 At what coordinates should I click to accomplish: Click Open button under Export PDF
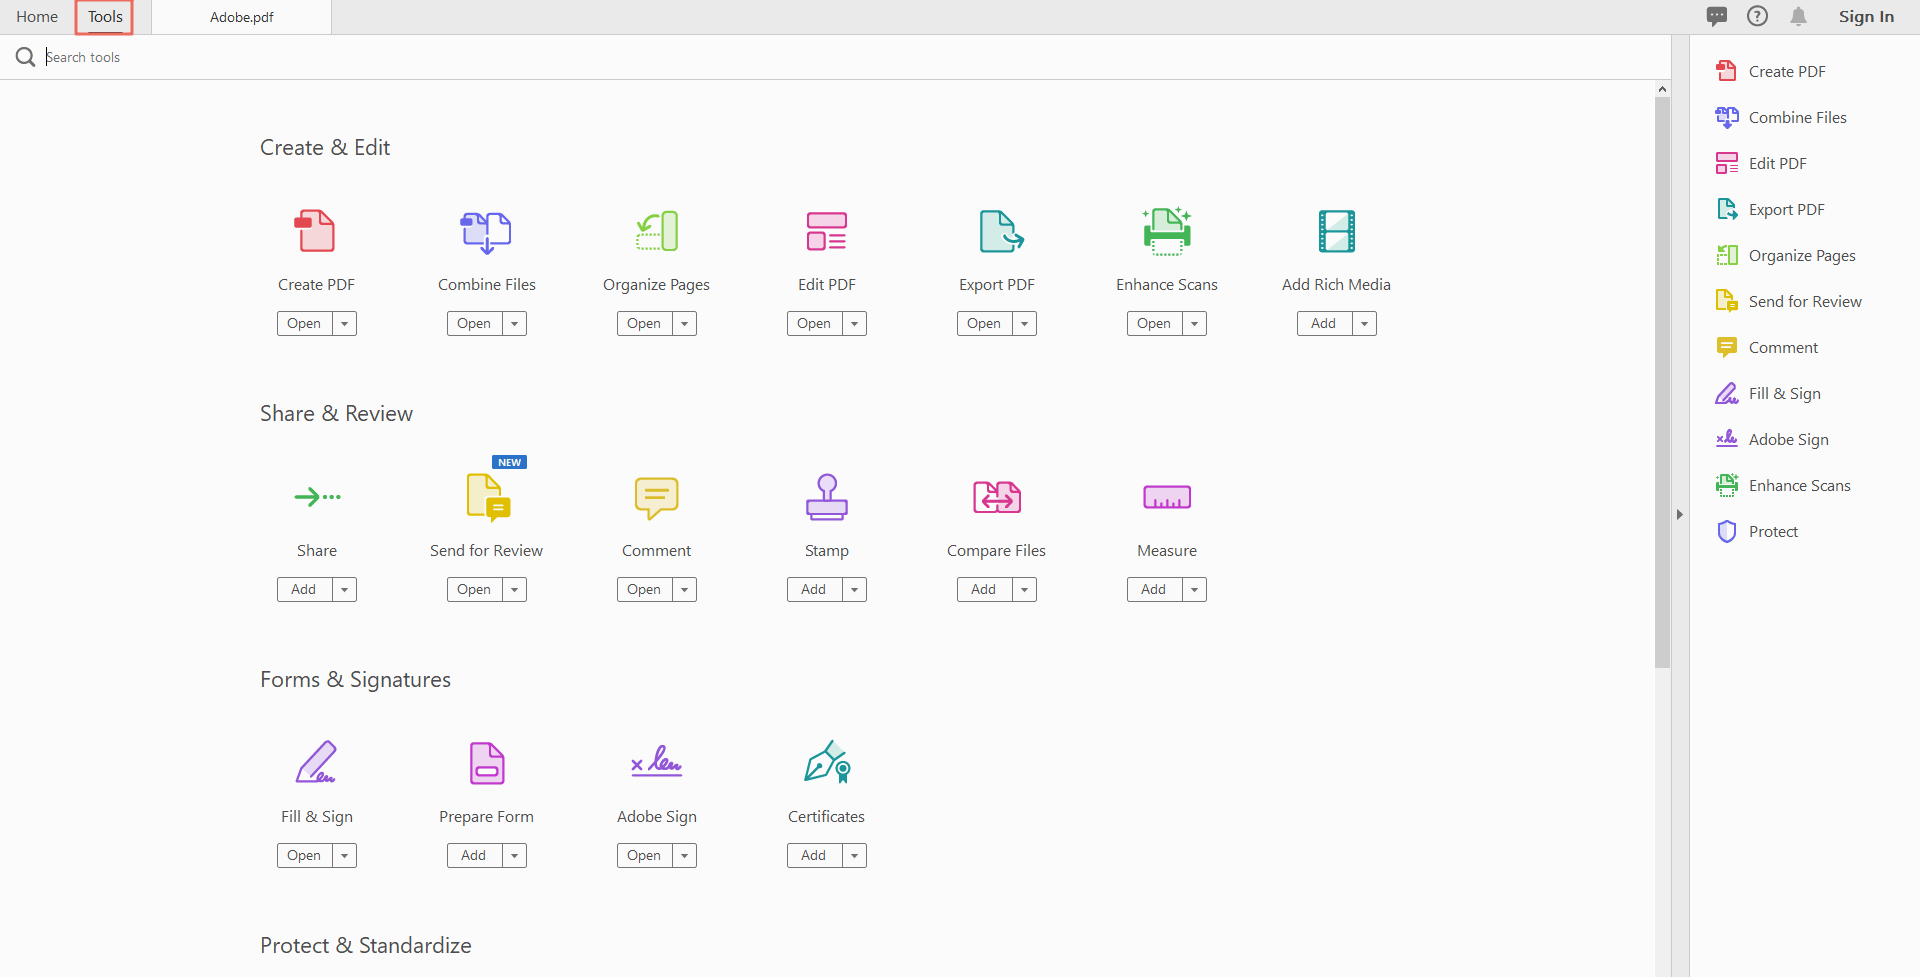pos(984,323)
